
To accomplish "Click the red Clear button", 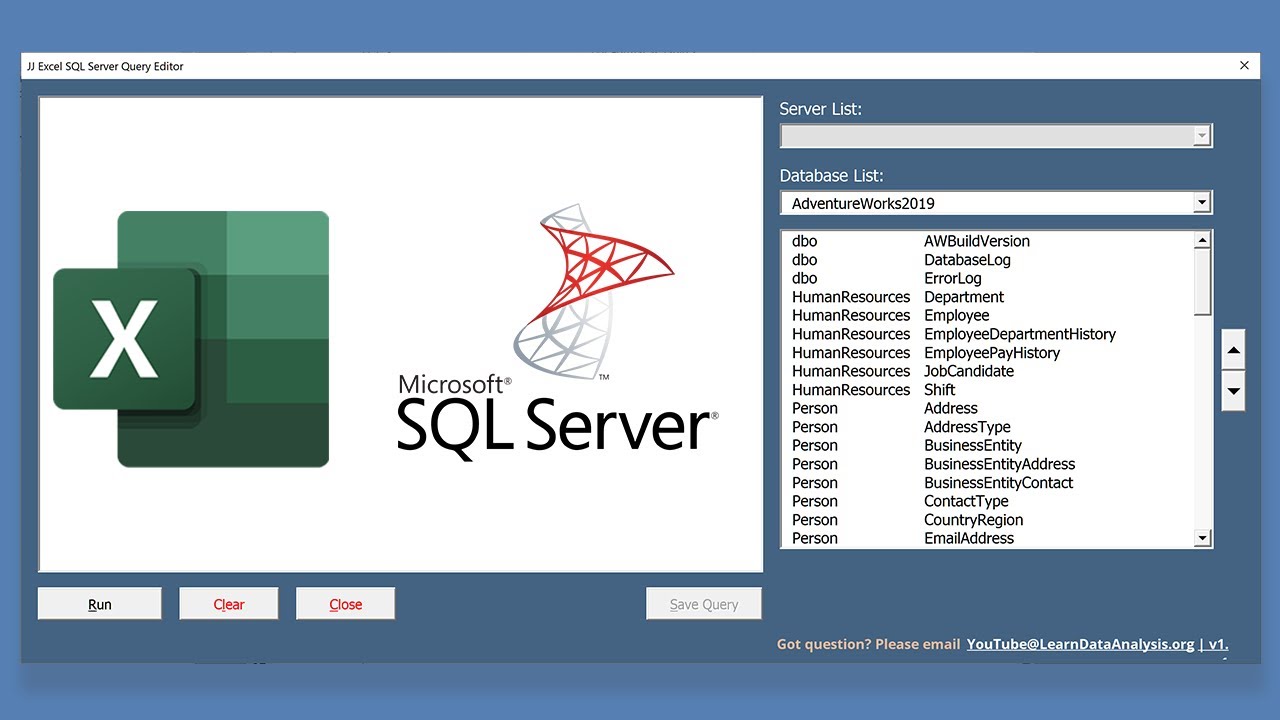I will [x=229, y=604].
